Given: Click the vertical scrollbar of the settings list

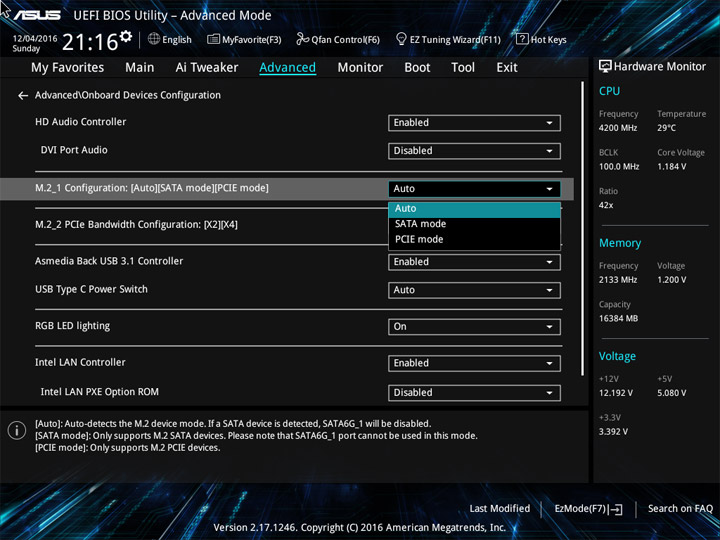Looking at the screenshot, I should [583, 228].
